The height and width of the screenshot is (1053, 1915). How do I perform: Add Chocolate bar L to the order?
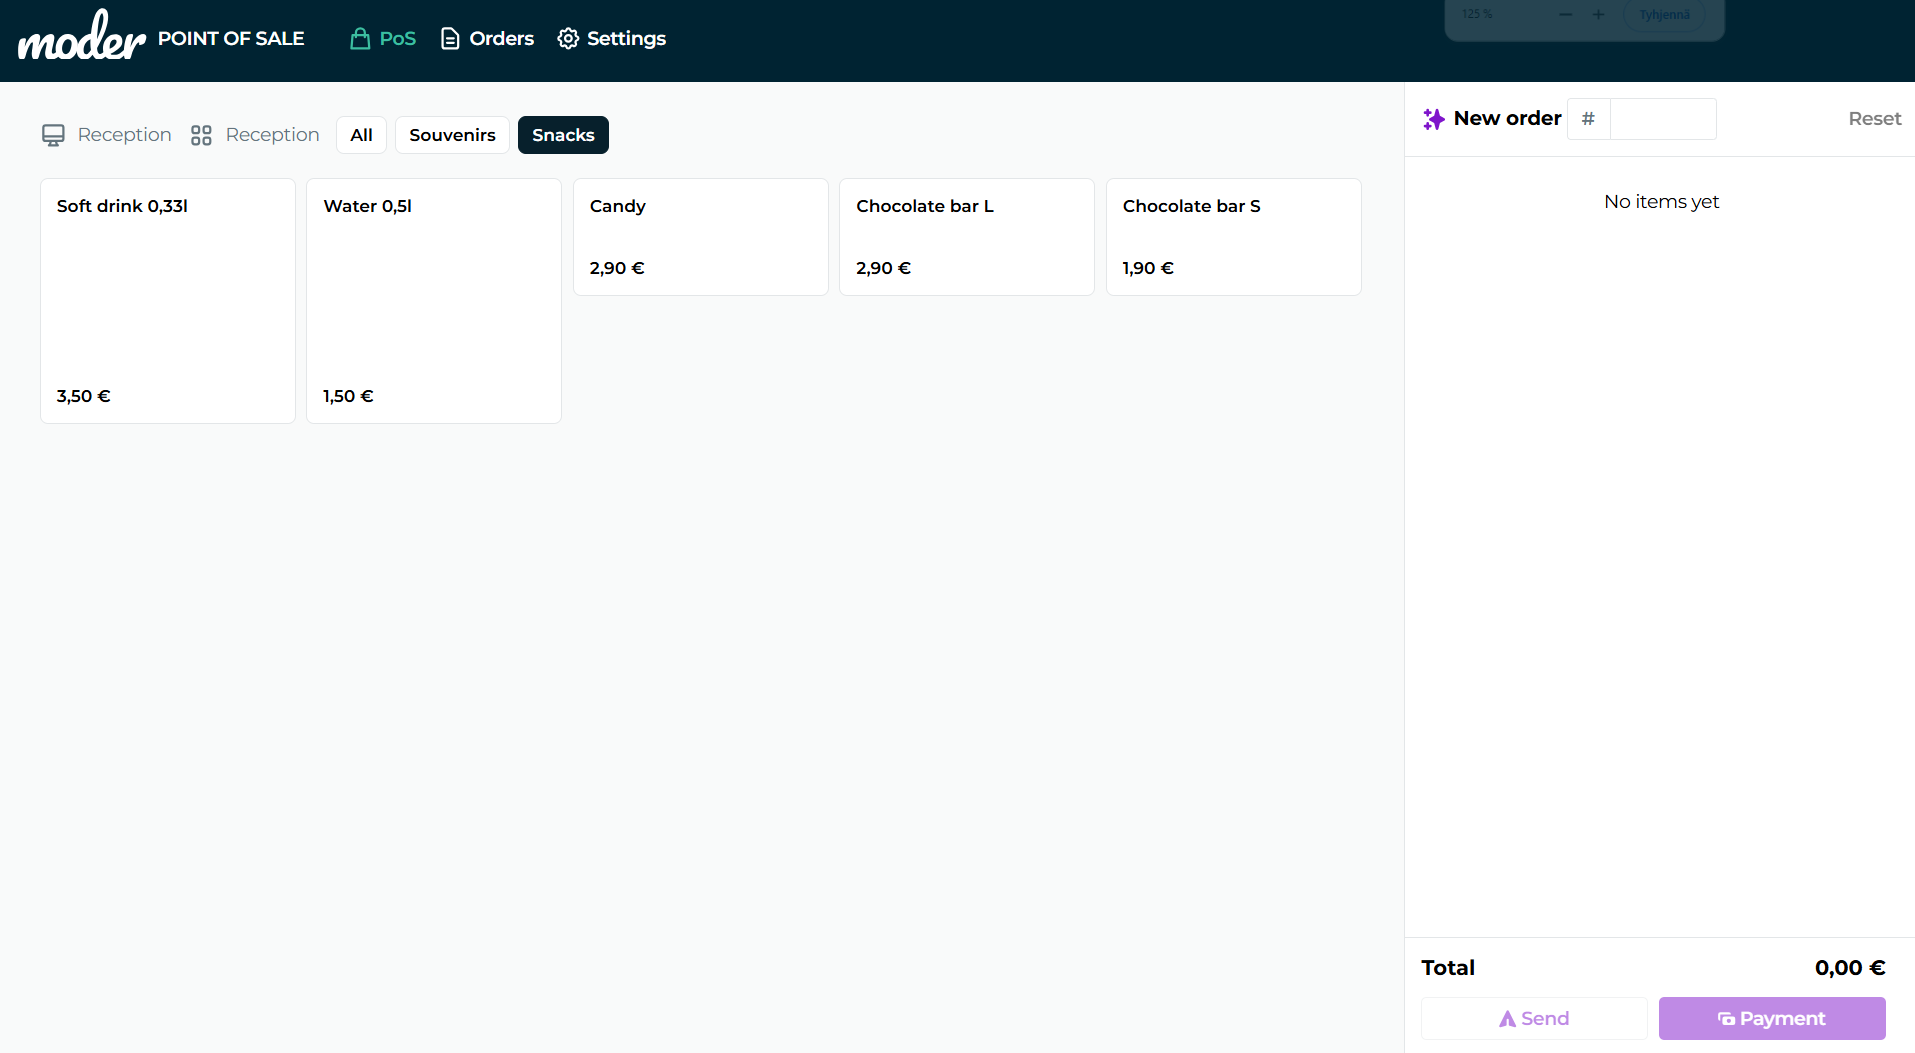(x=967, y=237)
